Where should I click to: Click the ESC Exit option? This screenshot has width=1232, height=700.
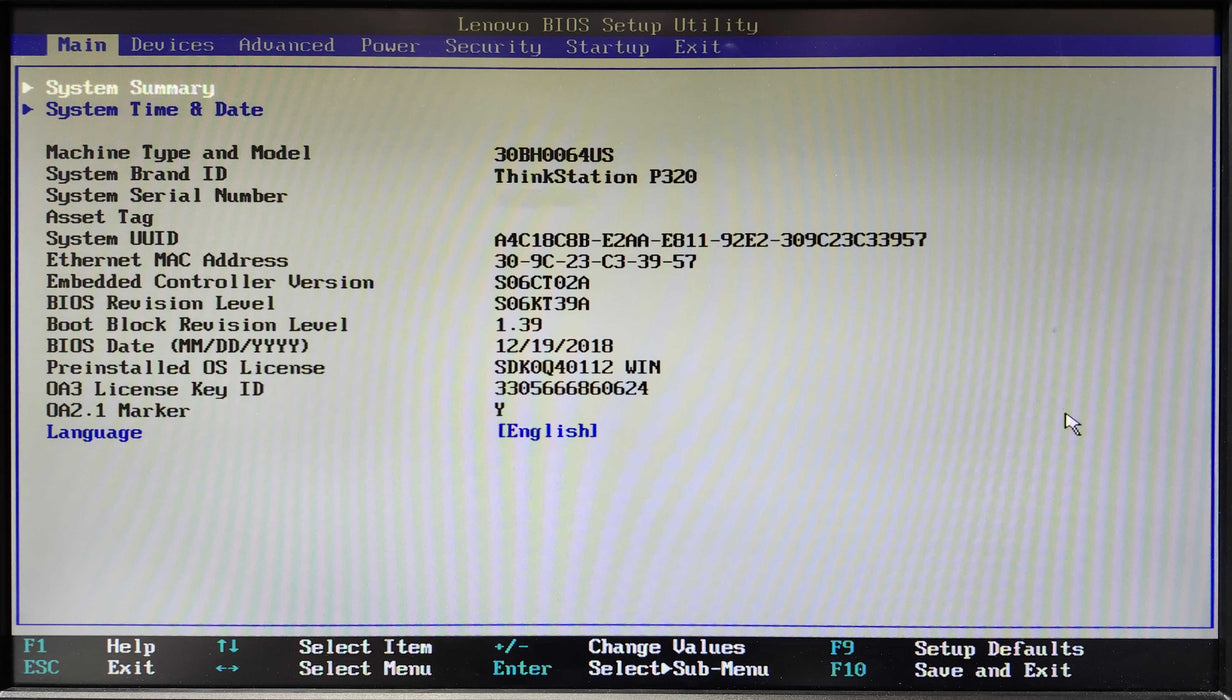[88, 668]
